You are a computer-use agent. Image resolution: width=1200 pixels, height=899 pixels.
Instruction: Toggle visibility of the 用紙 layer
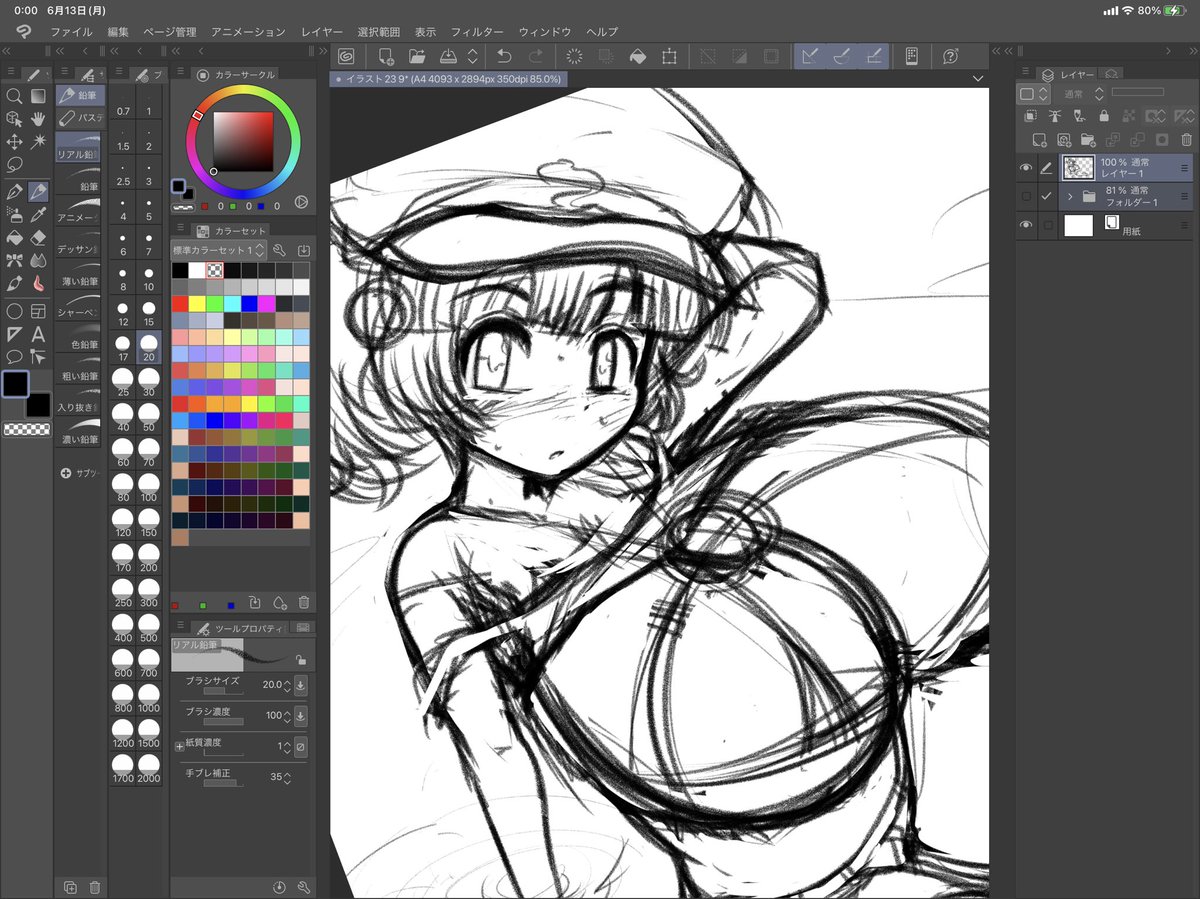1026,224
